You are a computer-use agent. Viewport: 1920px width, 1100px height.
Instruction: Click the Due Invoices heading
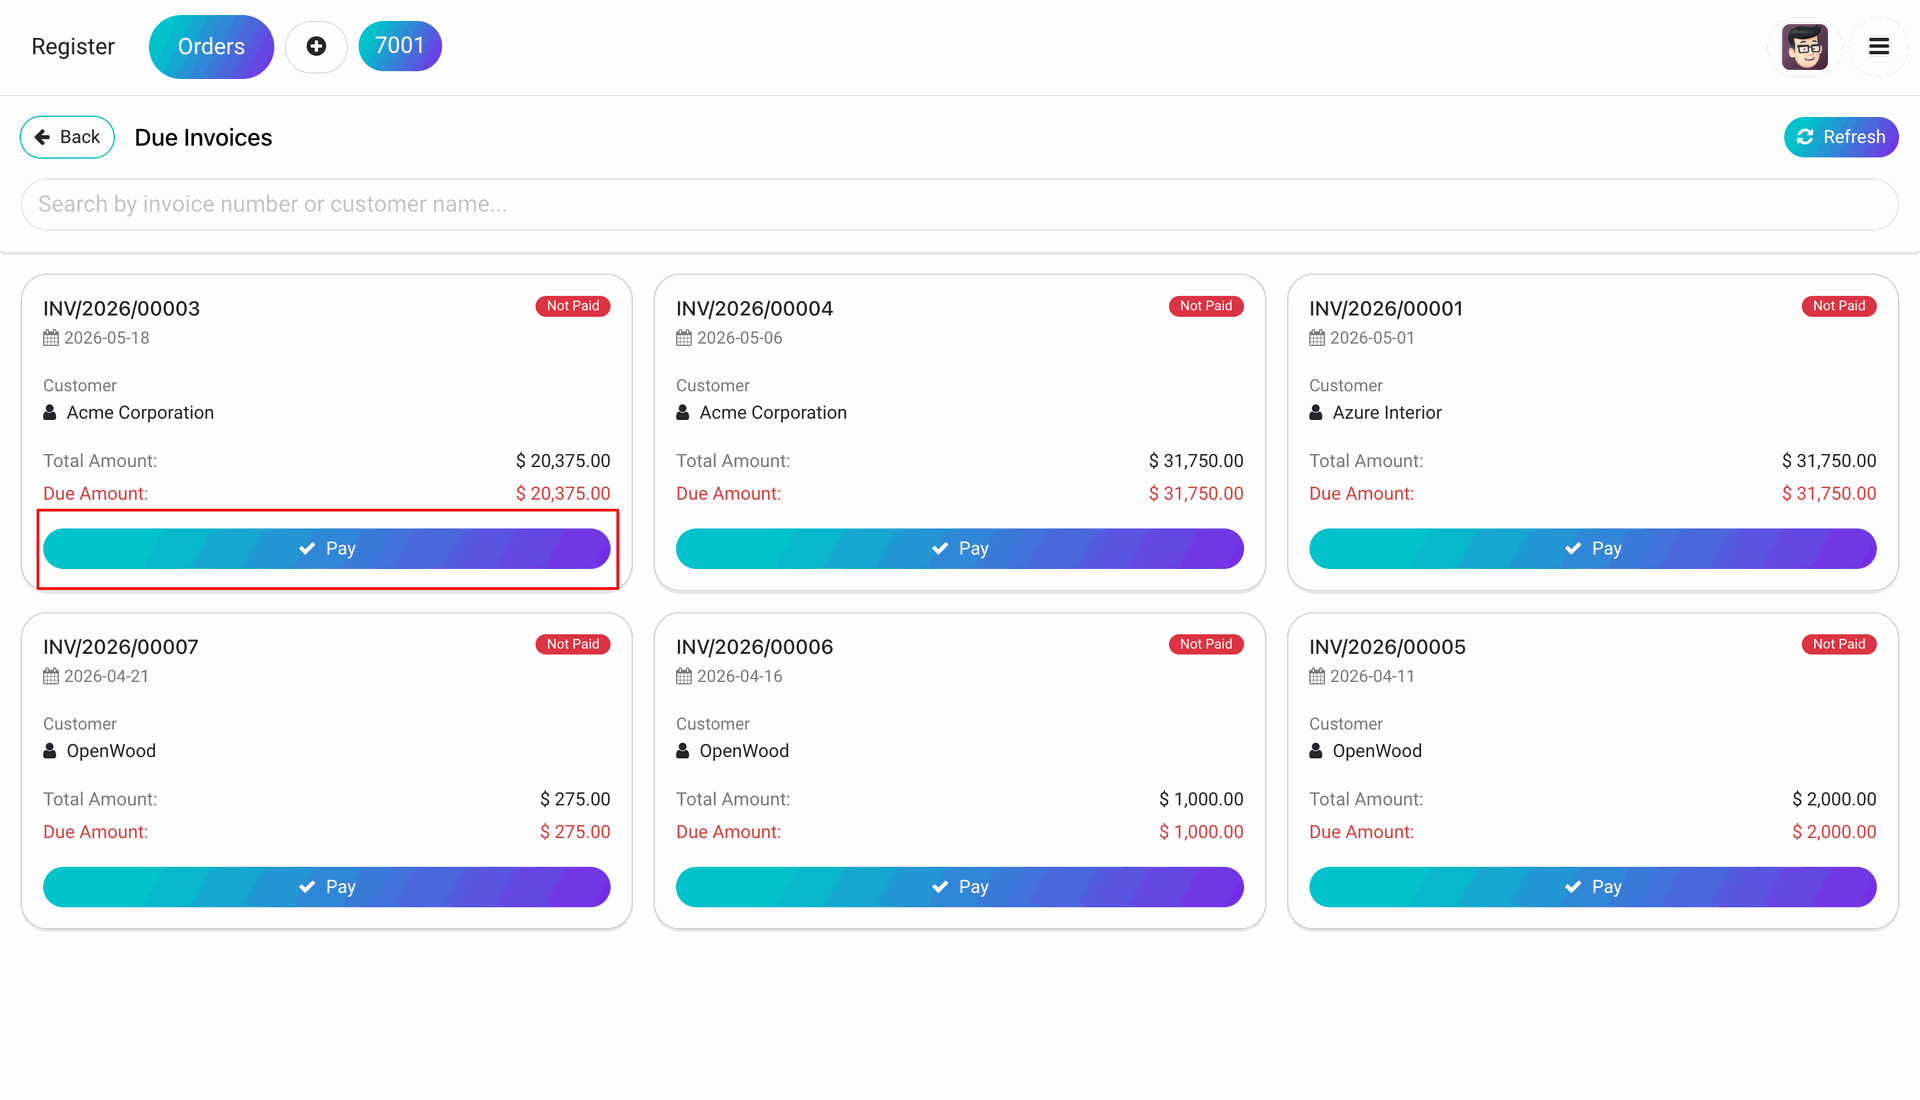[203, 137]
